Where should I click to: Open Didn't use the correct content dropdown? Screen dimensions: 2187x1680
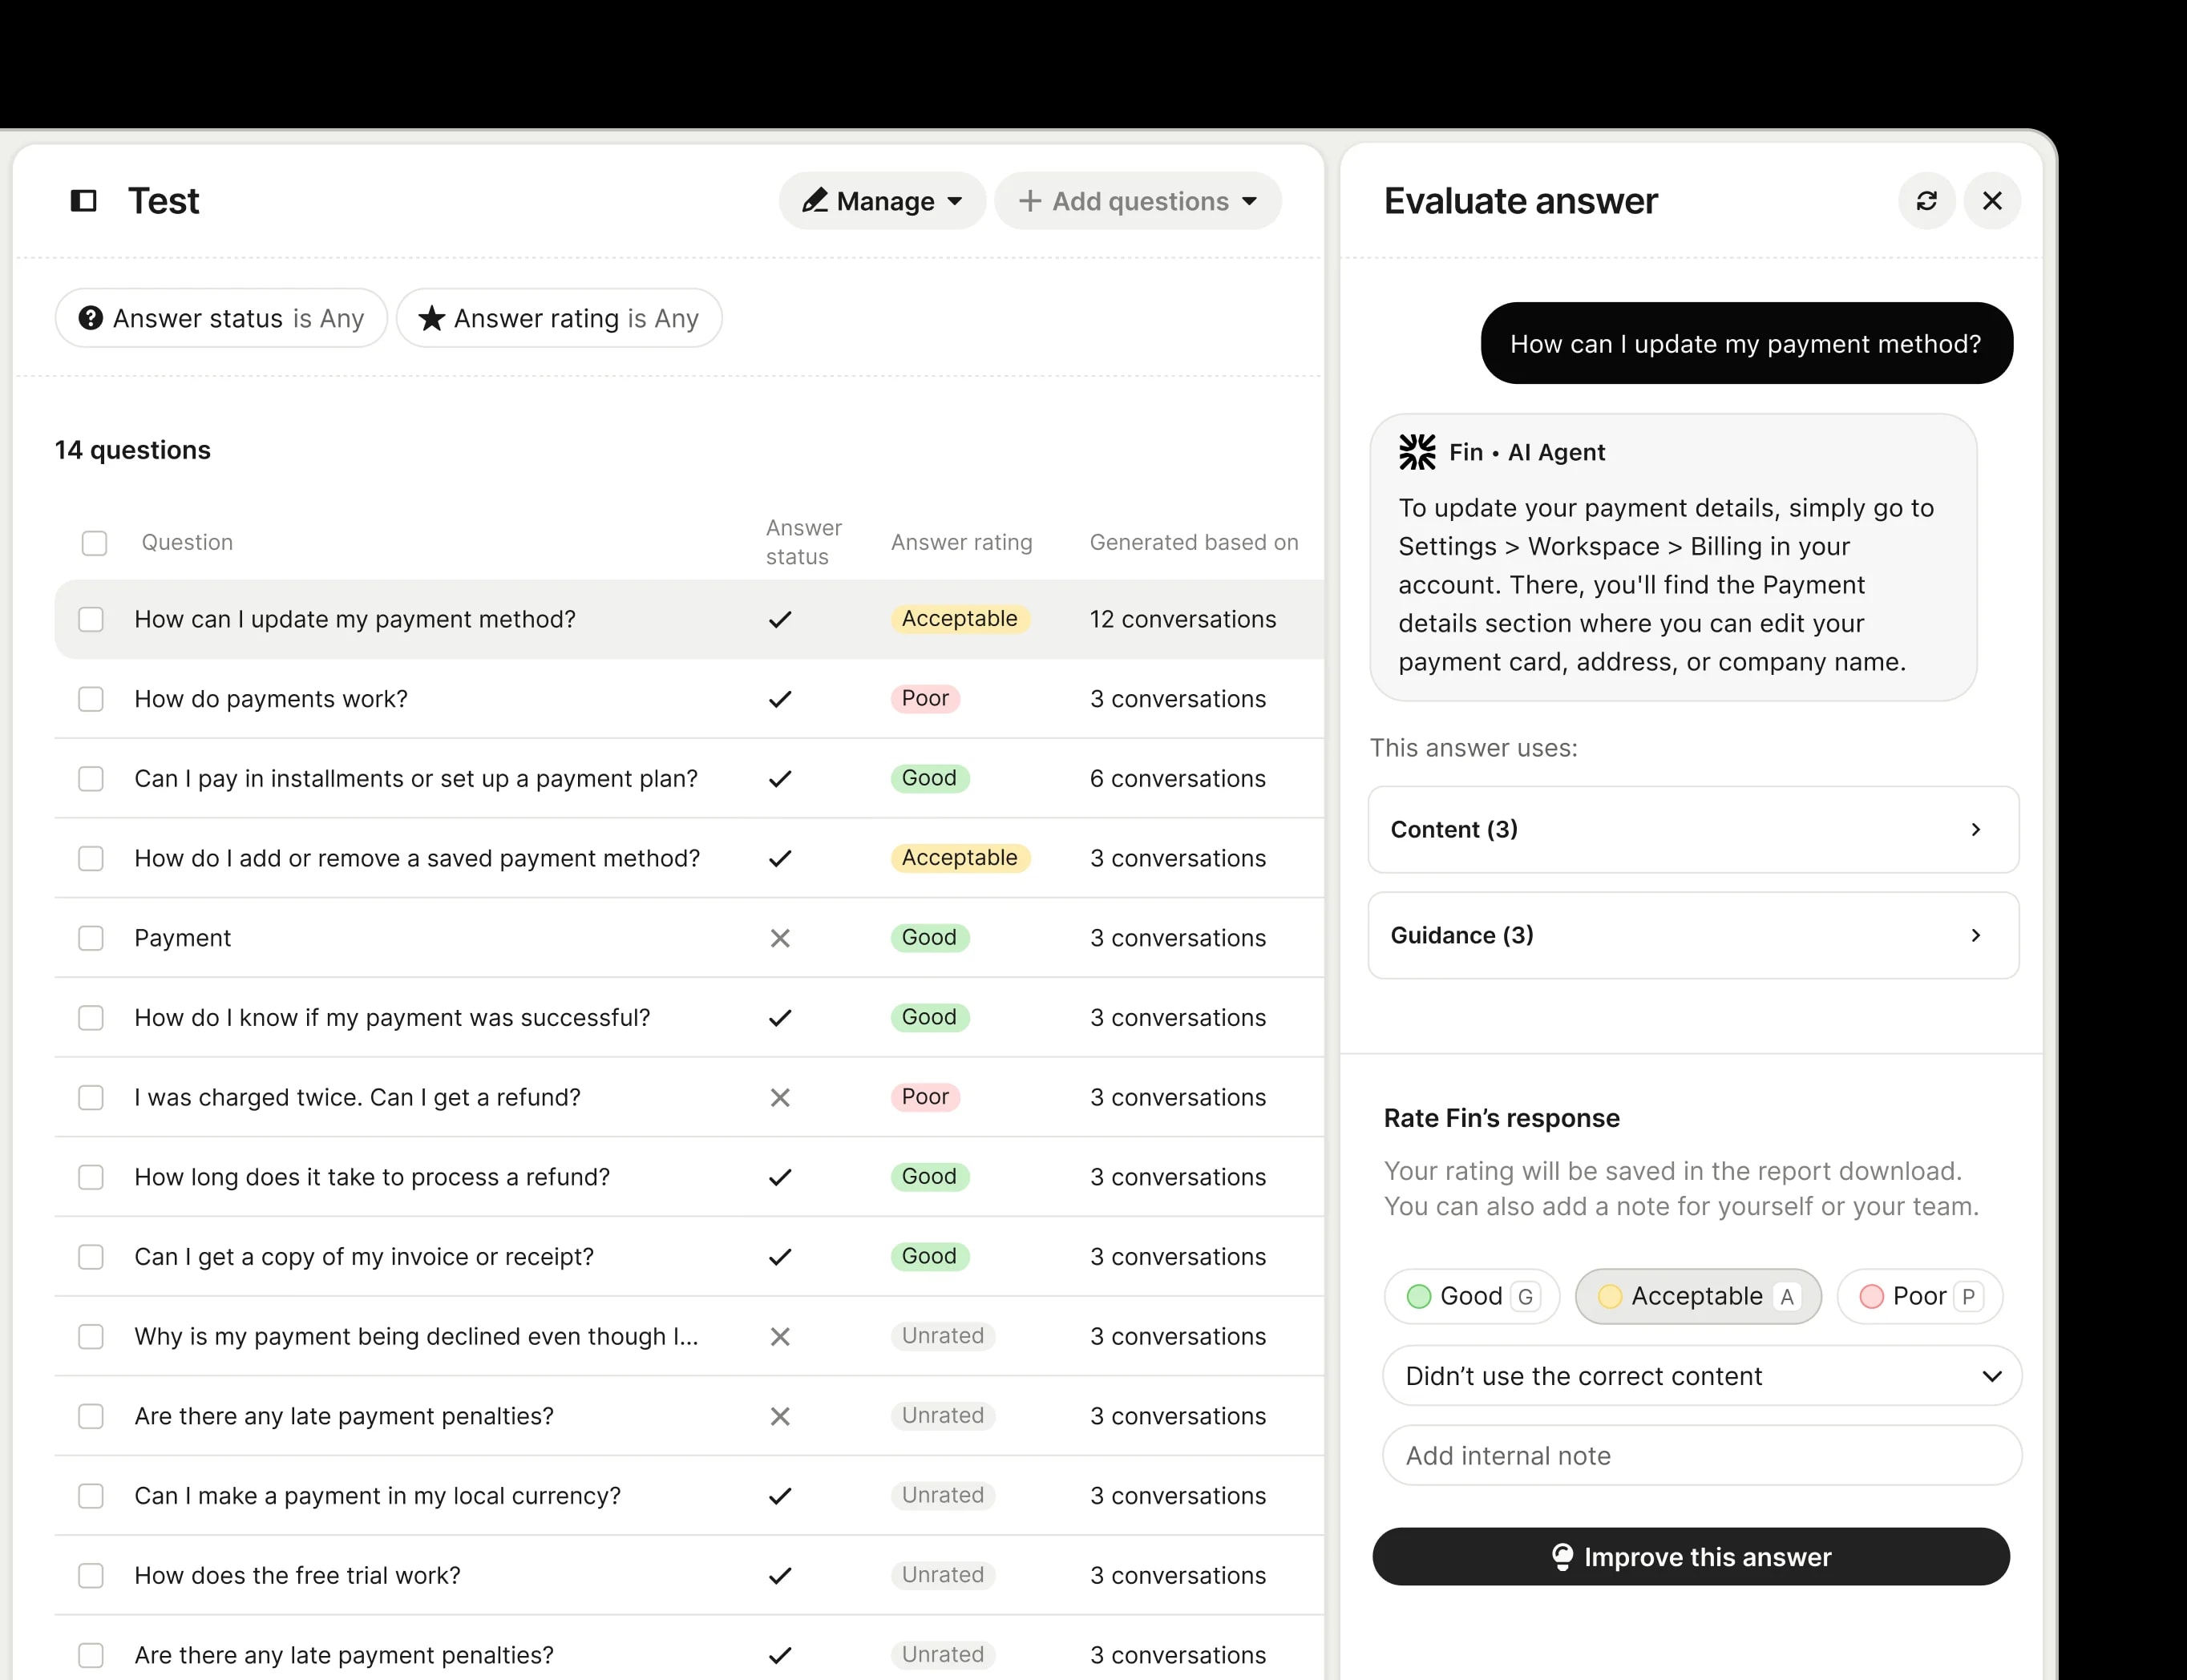point(1702,1376)
